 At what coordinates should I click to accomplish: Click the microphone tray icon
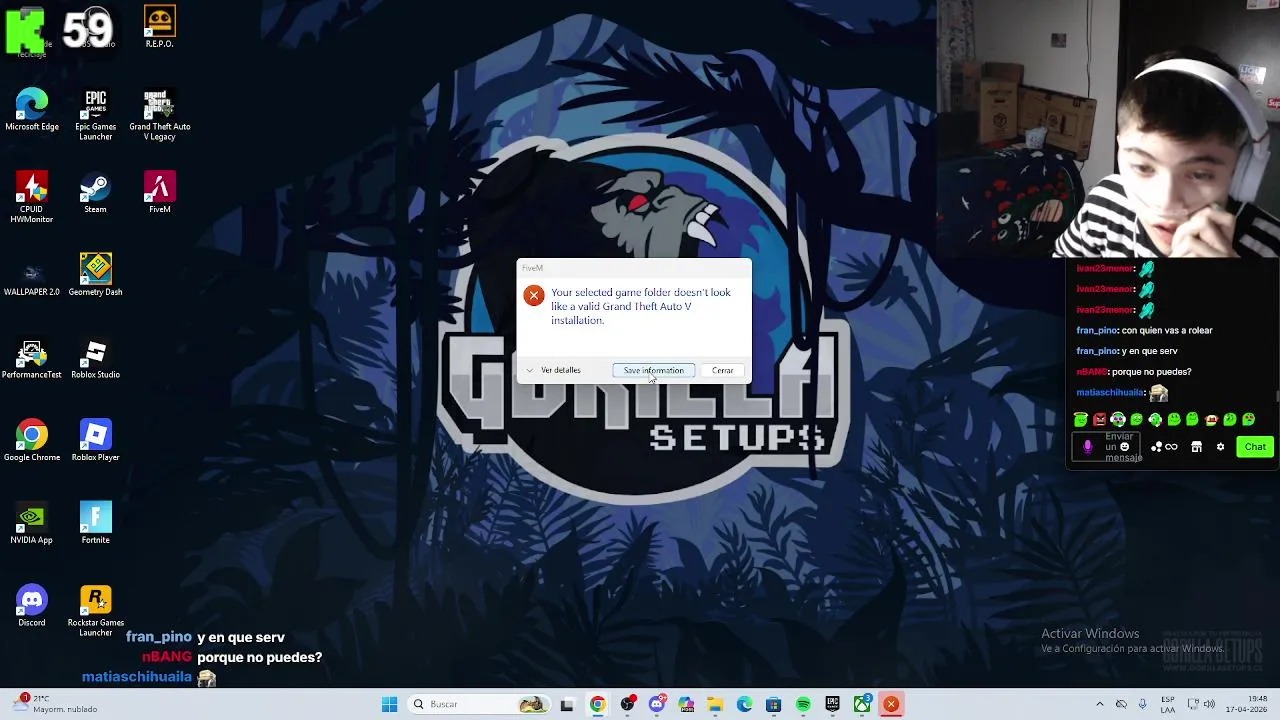tap(1142, 705)
